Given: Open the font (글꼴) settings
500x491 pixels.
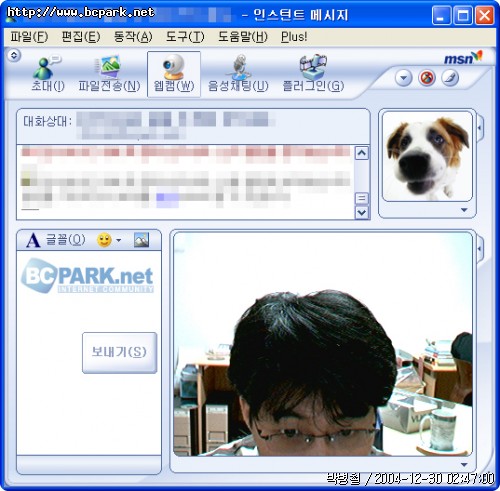Looking at the screenshot, I should (x=56, y=240).
